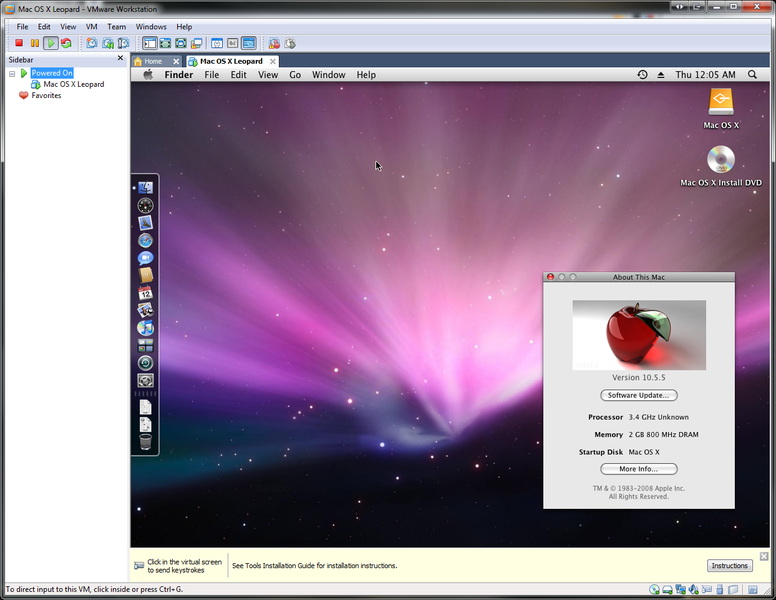Viewport: 776px width, 600px height.
Task: Take a snapshot with the first snapshot icon
Action: [x=92, y=43]
